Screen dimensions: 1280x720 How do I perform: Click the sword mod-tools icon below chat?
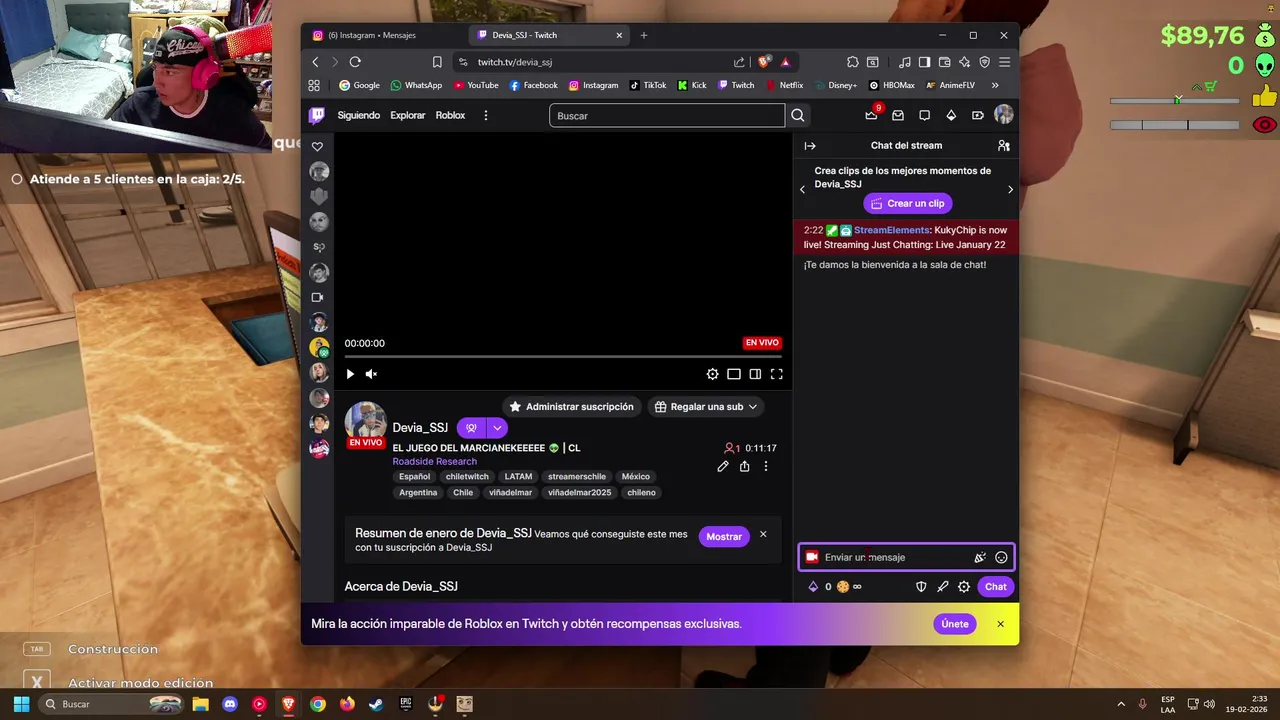(942, 587)
